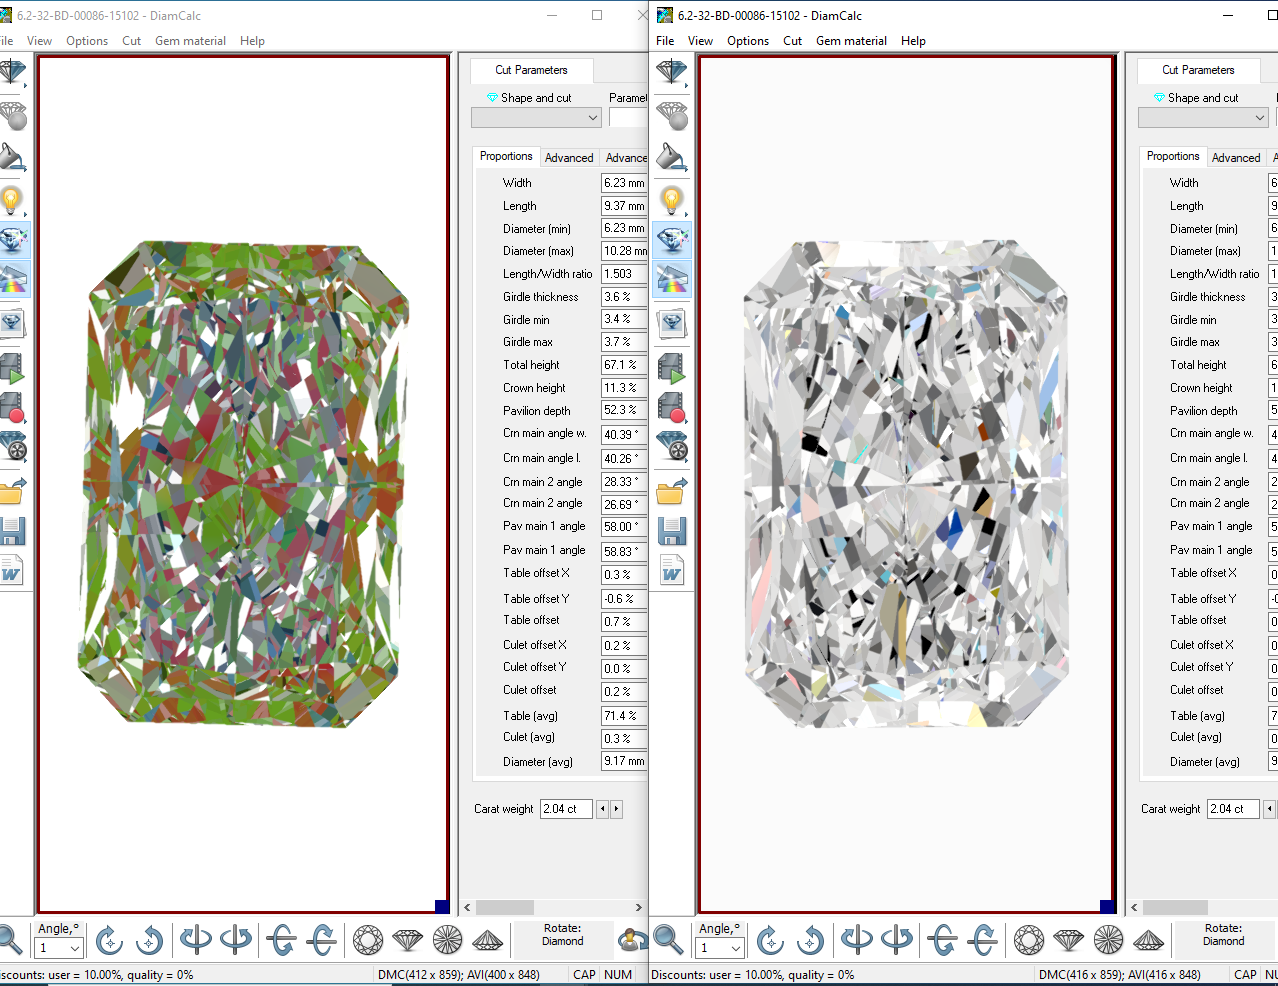
Task: Click the Carat weight field in left window
Action: point(566,809)
